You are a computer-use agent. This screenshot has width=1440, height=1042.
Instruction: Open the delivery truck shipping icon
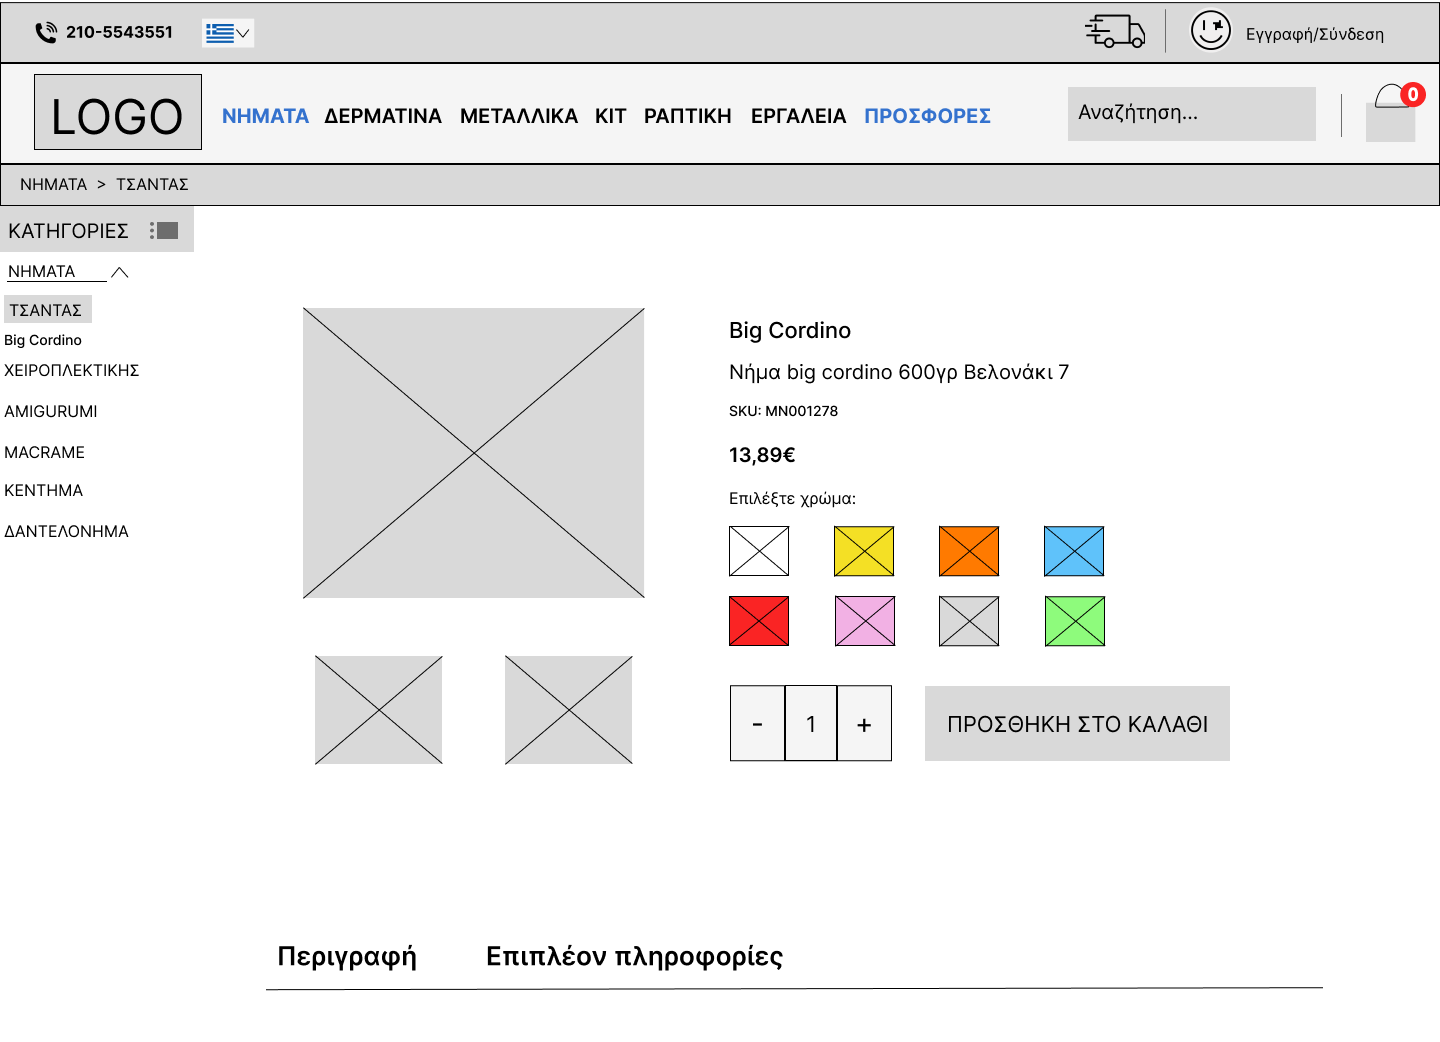[1114, 31]
